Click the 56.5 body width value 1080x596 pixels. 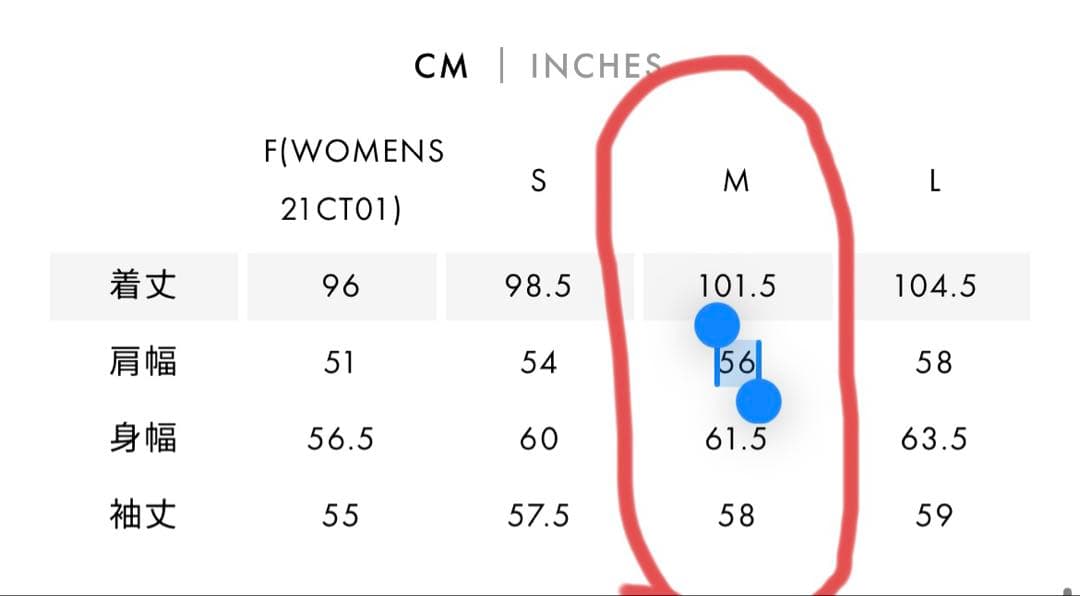click(340, 439)
